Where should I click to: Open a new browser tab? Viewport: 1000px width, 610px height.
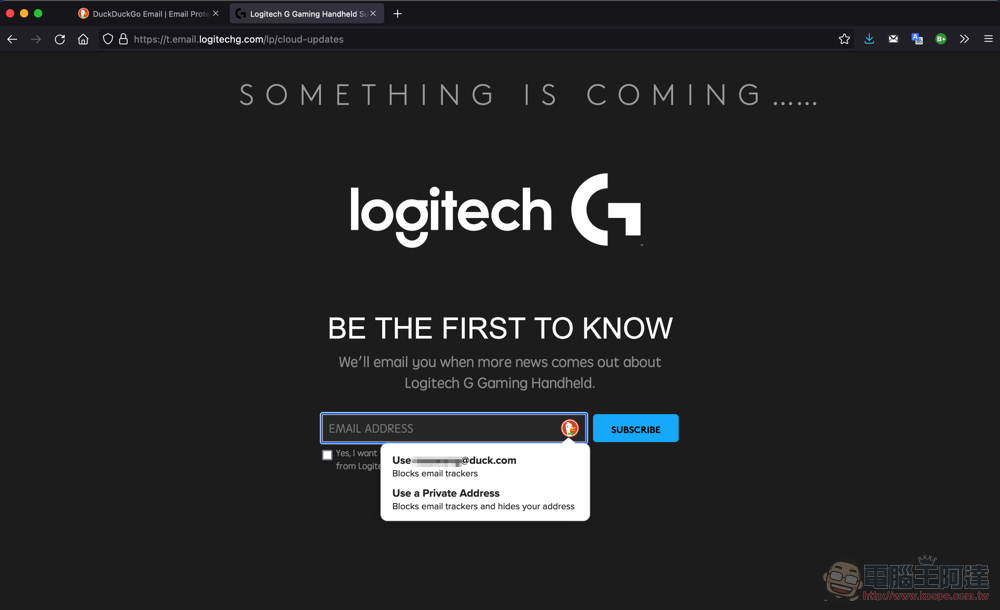(397, 13)
